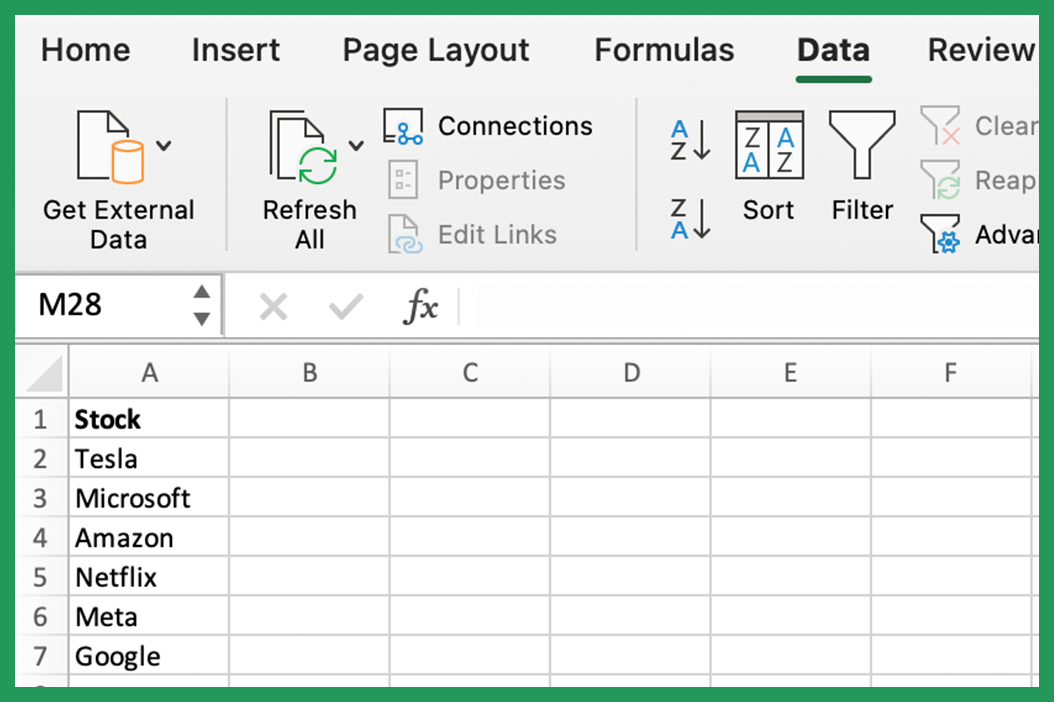Click the Edit Links icon
This screenshot has width=1054, height=702.
[x=405, y=234]
